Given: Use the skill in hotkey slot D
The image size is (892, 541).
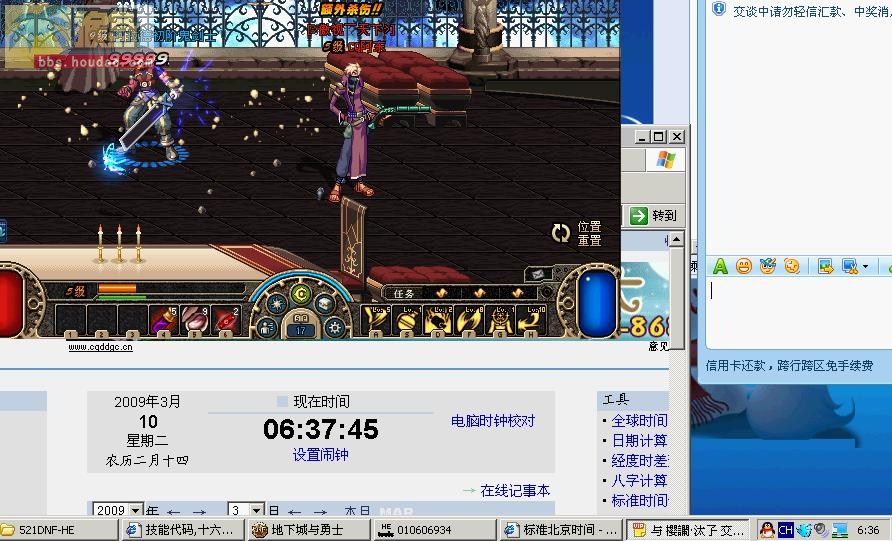Looking at the screenshot, I should [439, 320].
